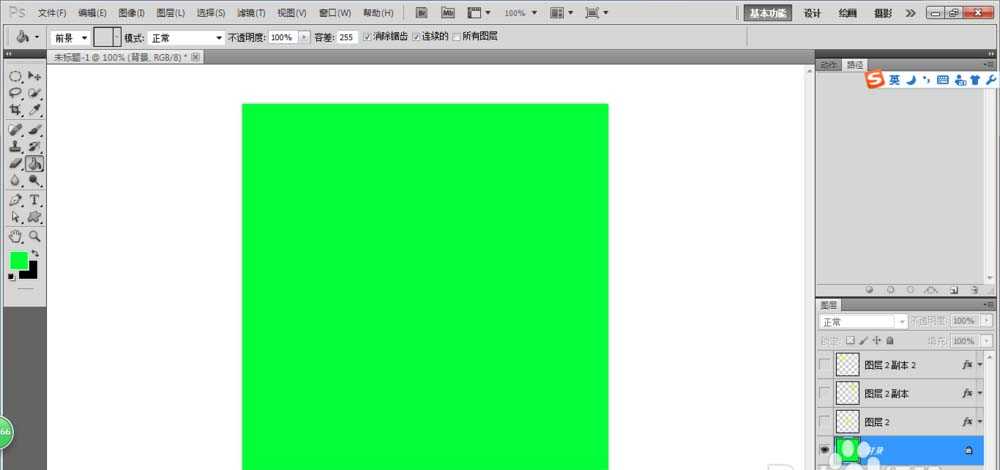This screenshot has width=1000, height=470.
Task: Open the fill source 前景 dropdown
Action: [70, 37]
